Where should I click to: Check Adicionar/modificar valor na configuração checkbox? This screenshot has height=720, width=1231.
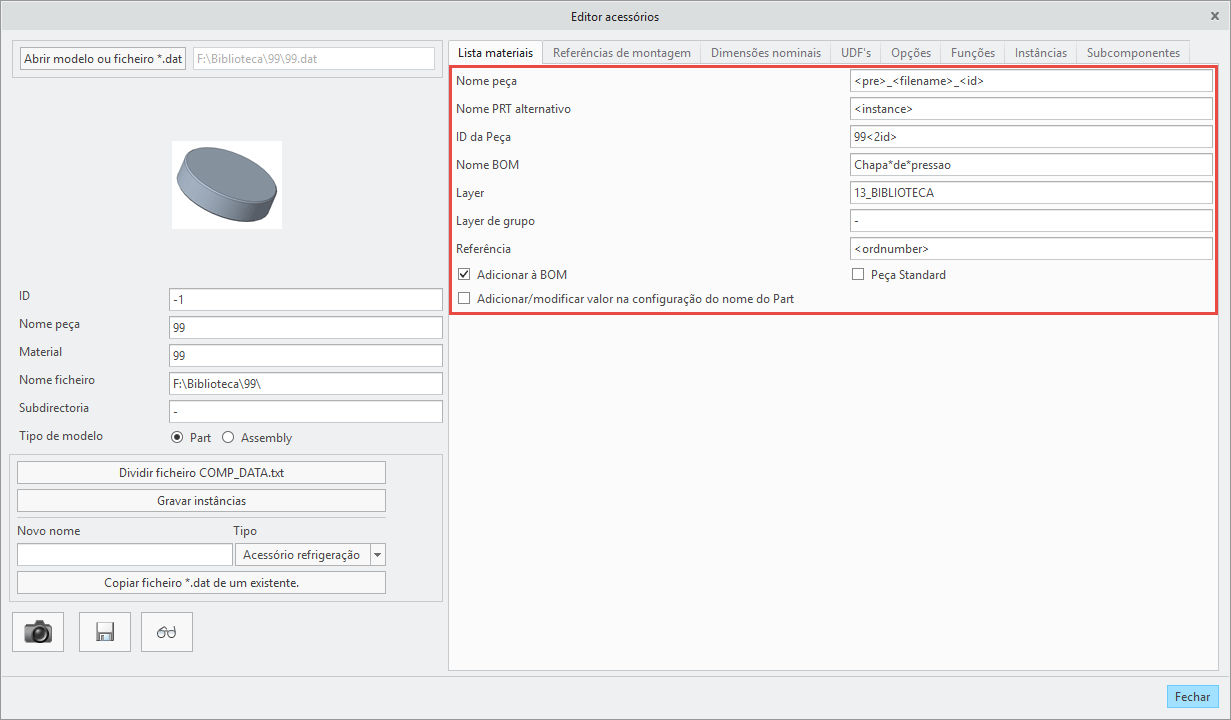pos(464,298)
